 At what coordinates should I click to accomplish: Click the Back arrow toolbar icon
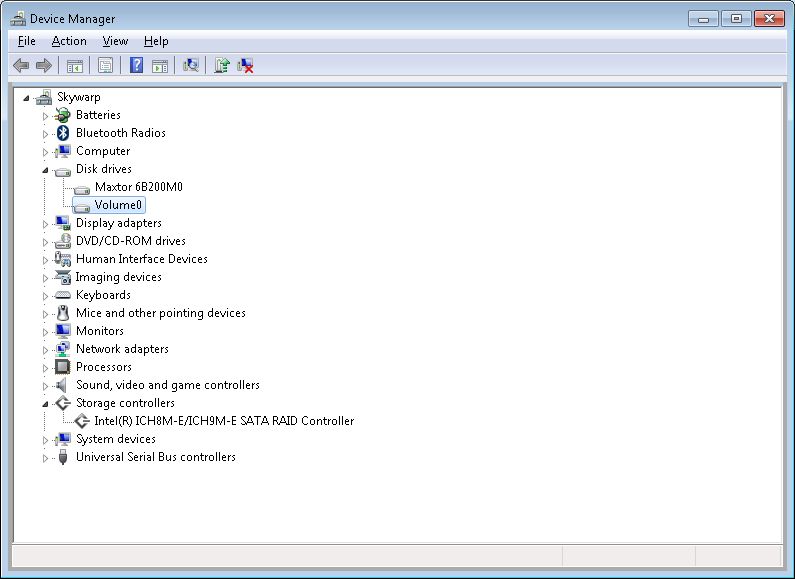(21, 65)
